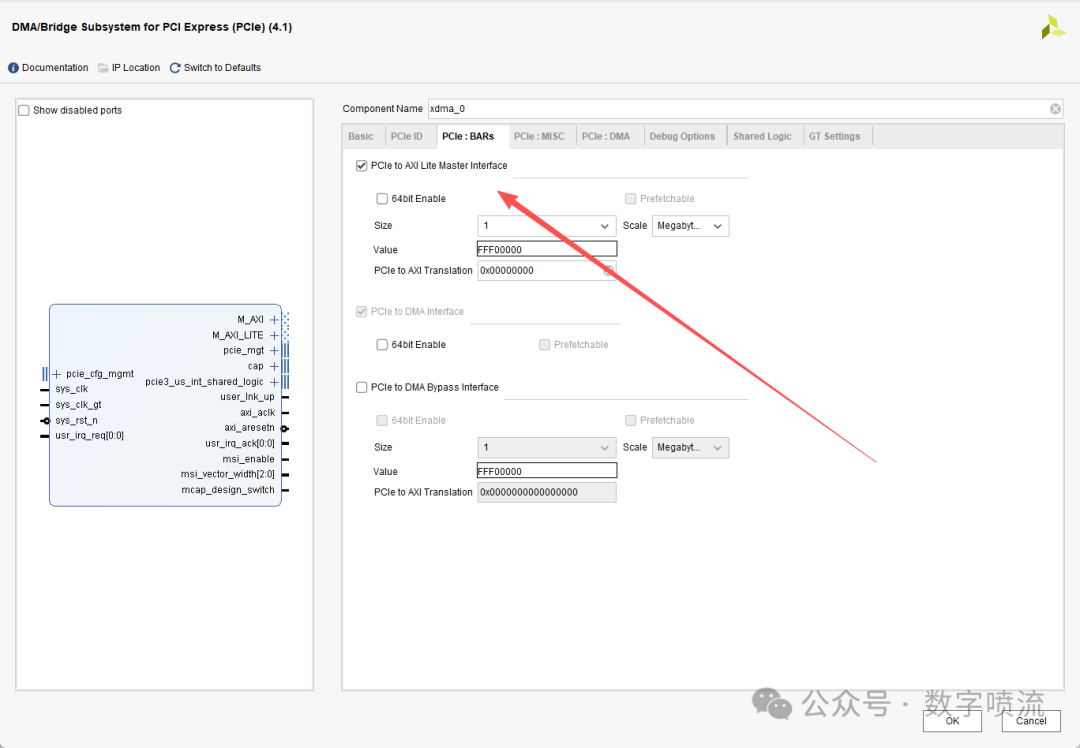This screenshot has width=1080, height=748.
Task: Click the IP Location link text
Action: pos(136,67)
